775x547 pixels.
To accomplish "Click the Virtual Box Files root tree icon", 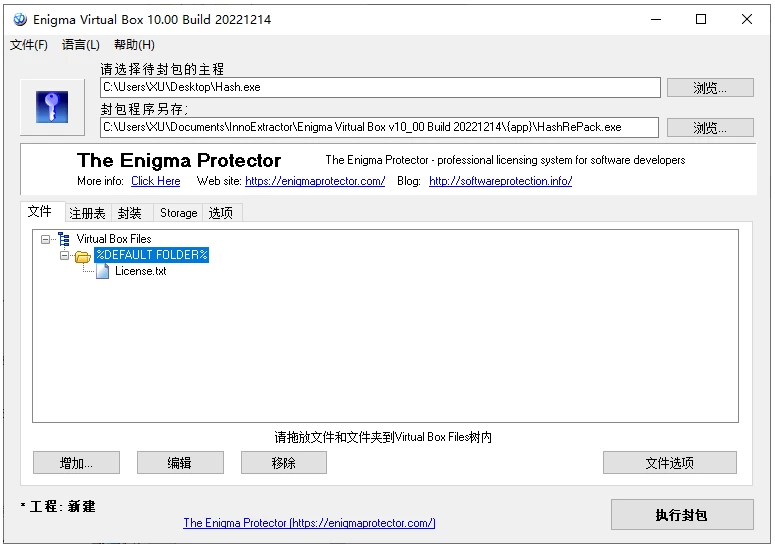I will [x=64, y=239].
